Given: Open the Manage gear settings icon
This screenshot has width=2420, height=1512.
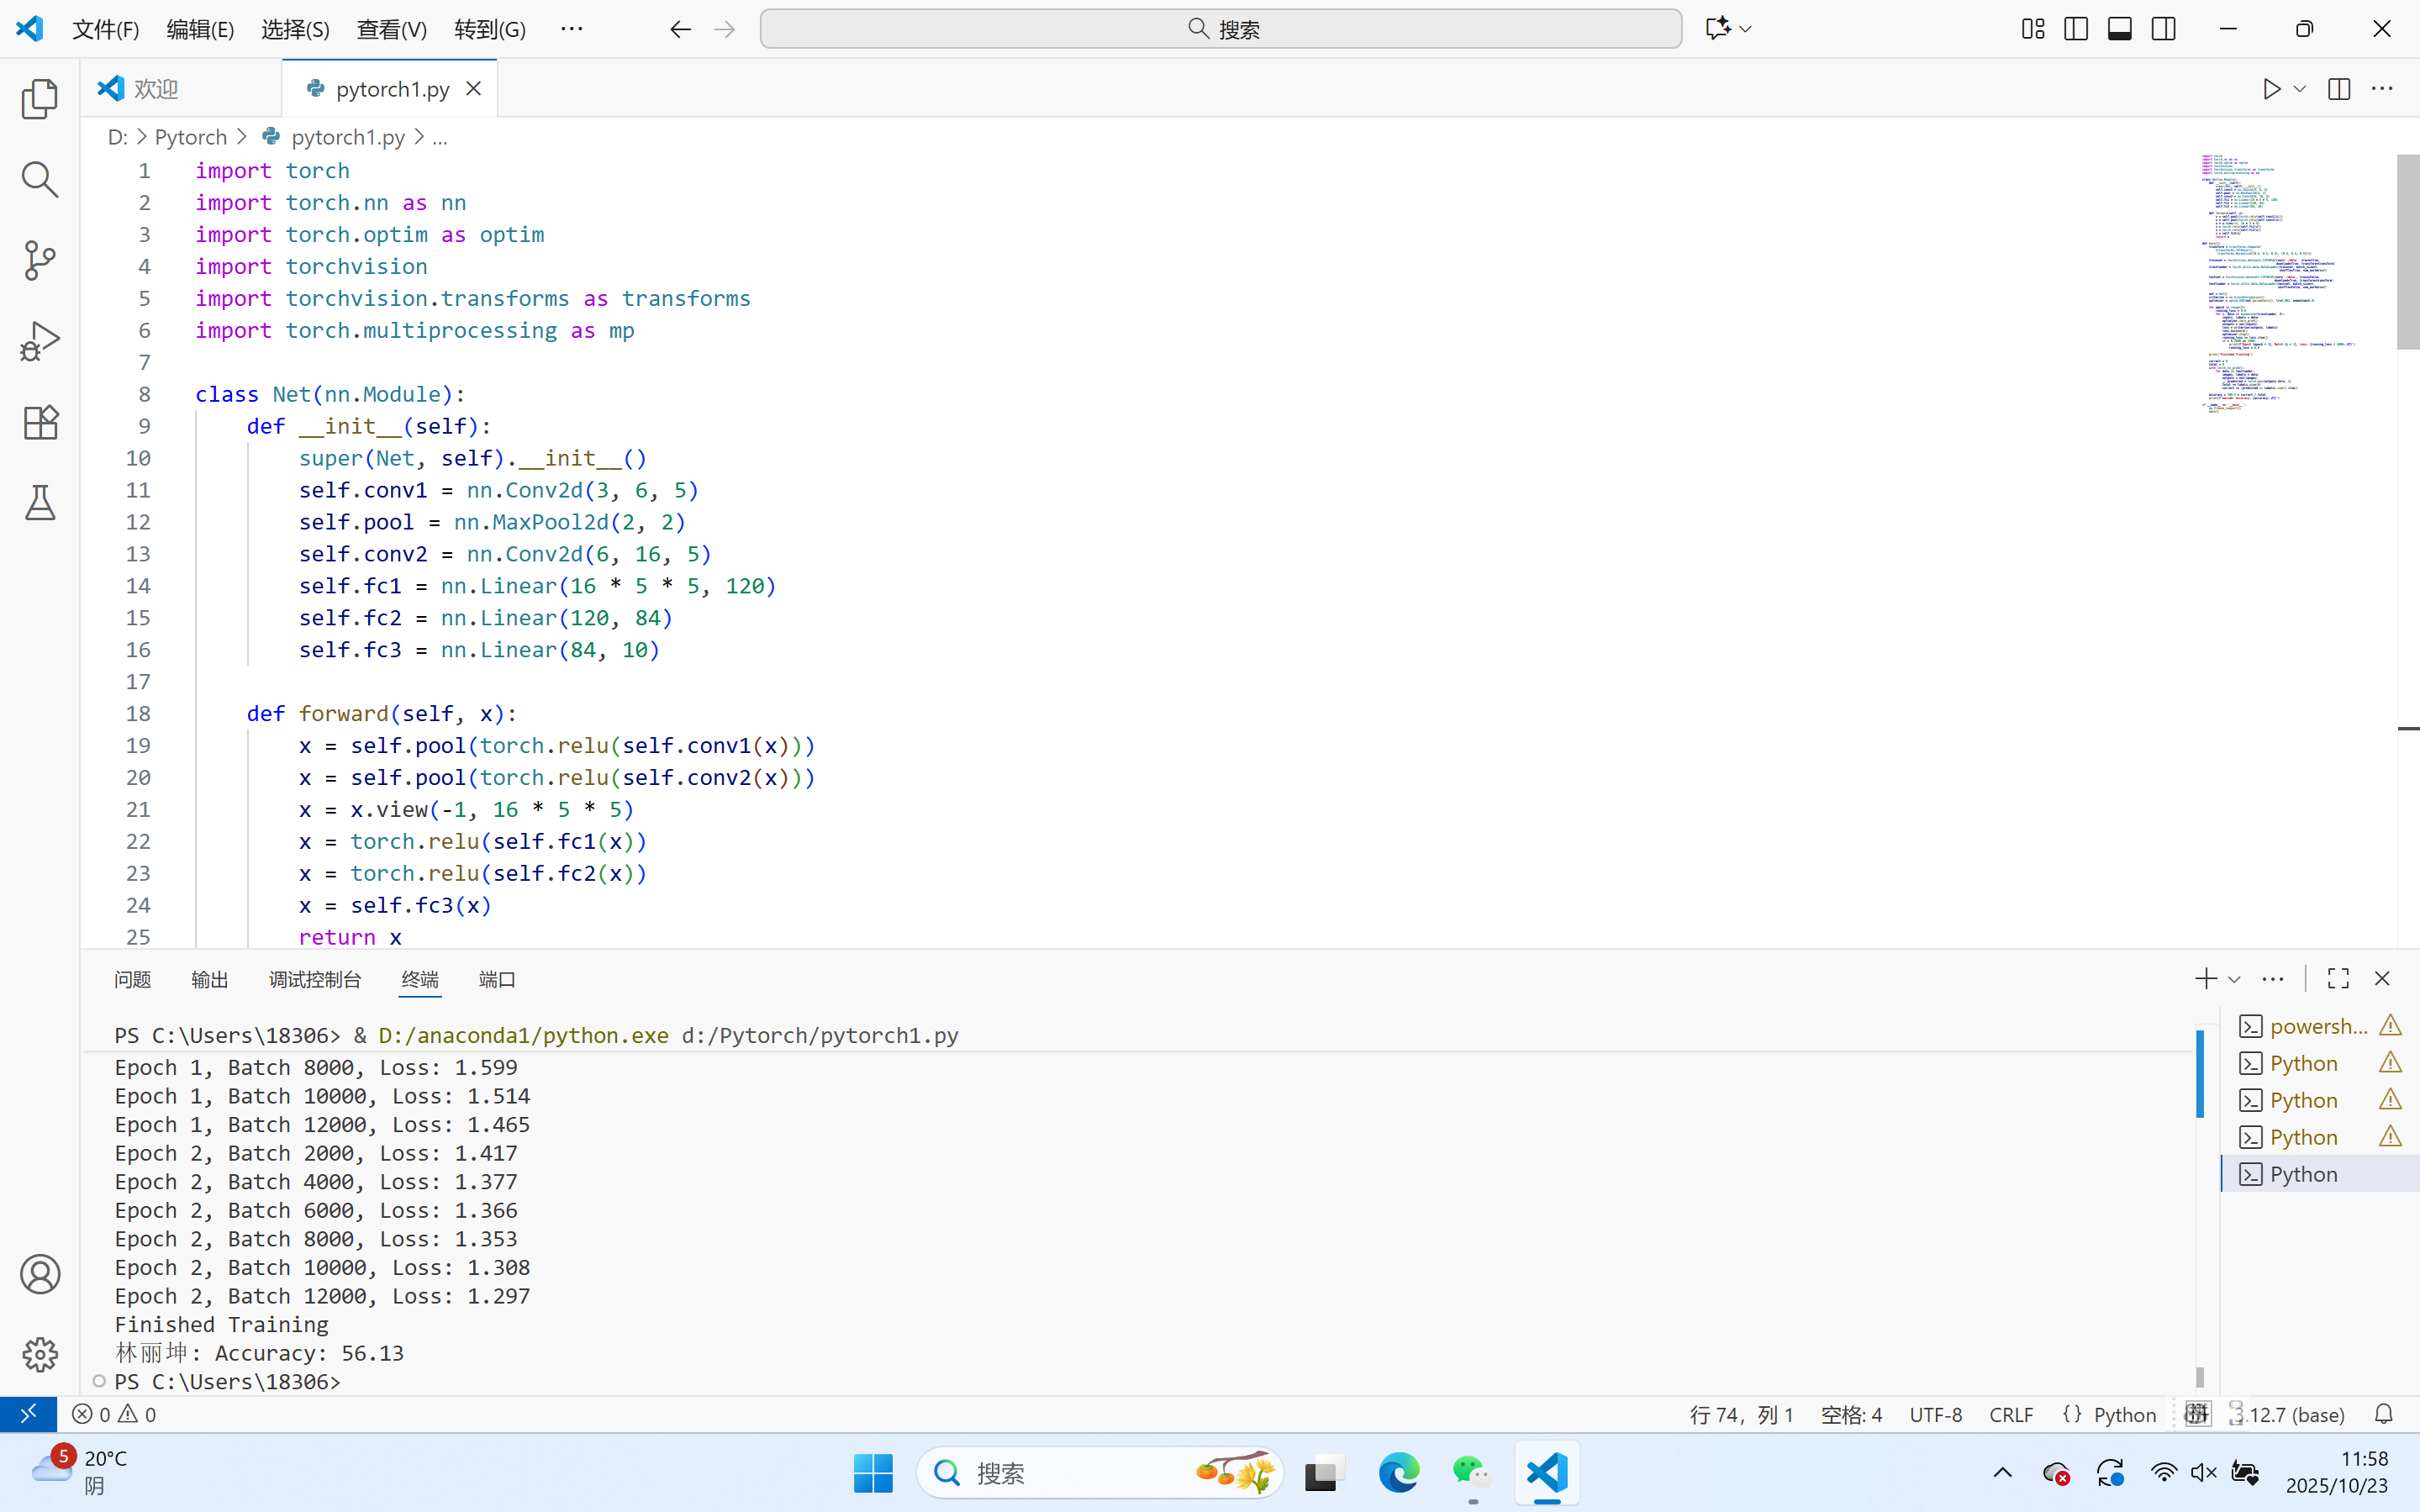Looking at the screenshot, I should tap(40, 1354).
